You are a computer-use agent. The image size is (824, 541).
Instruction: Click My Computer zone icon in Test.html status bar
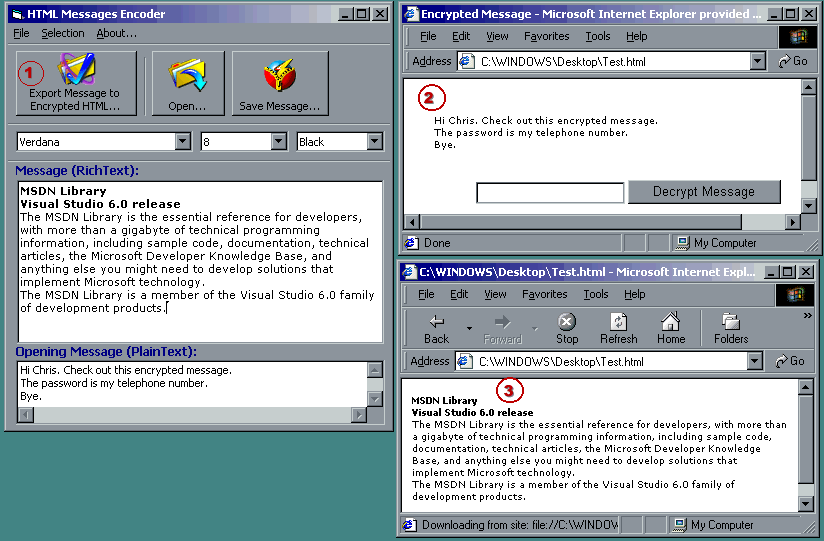click(680, 525)
